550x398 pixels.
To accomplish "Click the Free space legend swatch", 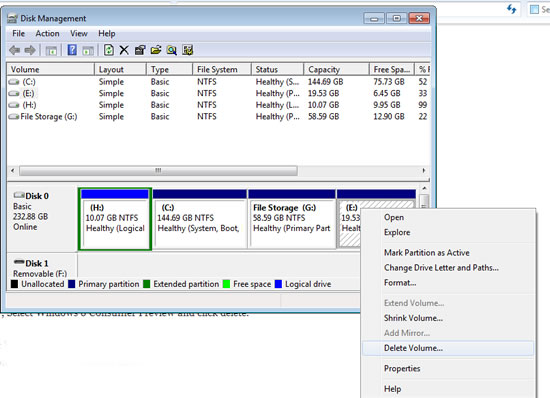I will [x=226, y=284].
